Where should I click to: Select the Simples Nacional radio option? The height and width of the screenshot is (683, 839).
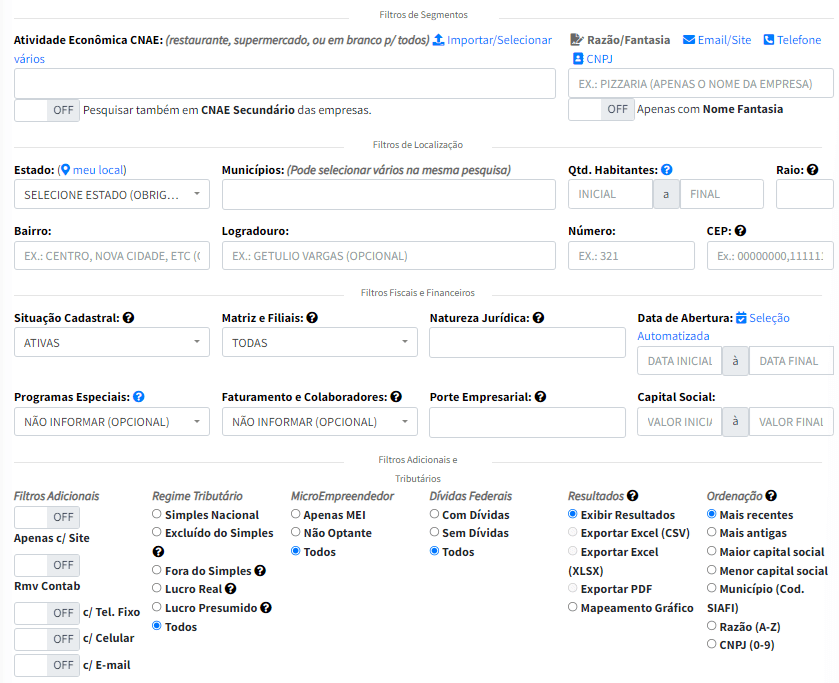click(x=157, y=514)
